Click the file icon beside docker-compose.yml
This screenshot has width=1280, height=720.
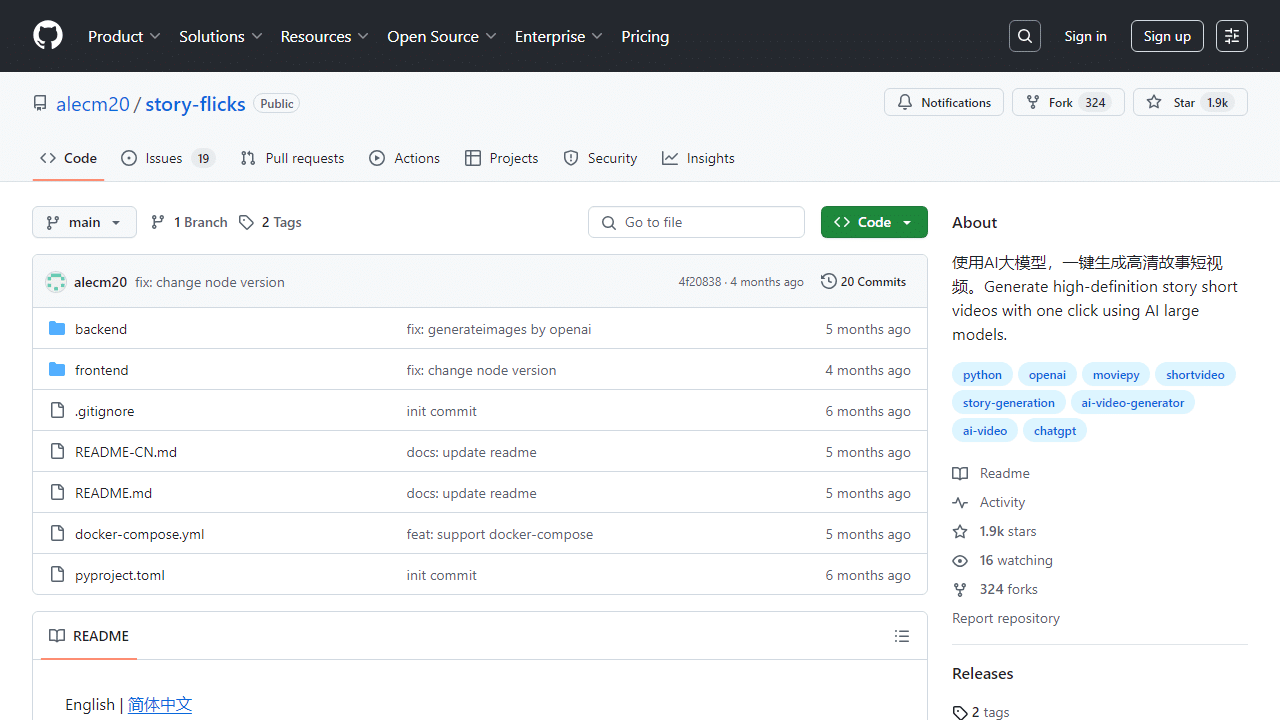(x=57, y=534)
